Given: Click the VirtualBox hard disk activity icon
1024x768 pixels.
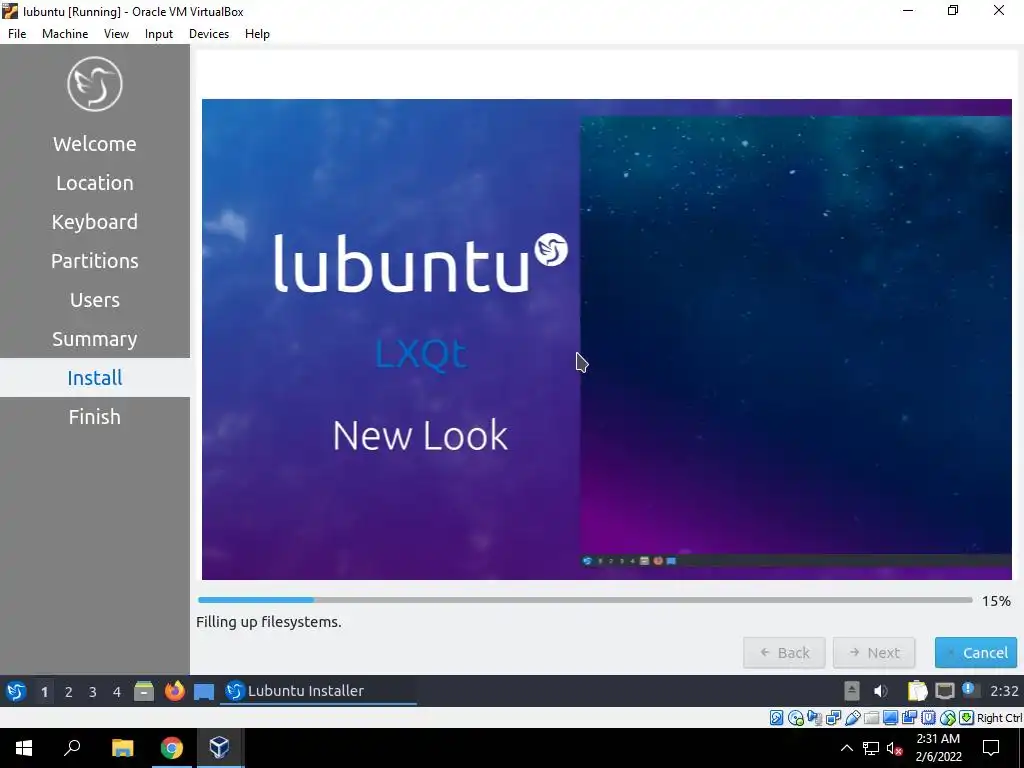Looking at the screenshot, I should tap(776, 718).
